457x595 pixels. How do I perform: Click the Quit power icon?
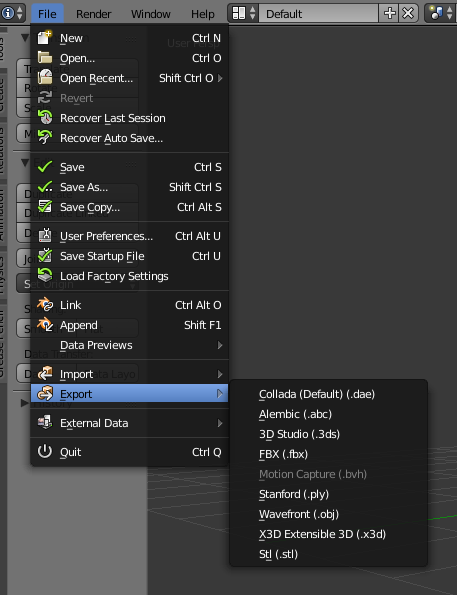[x=45, y=452]
